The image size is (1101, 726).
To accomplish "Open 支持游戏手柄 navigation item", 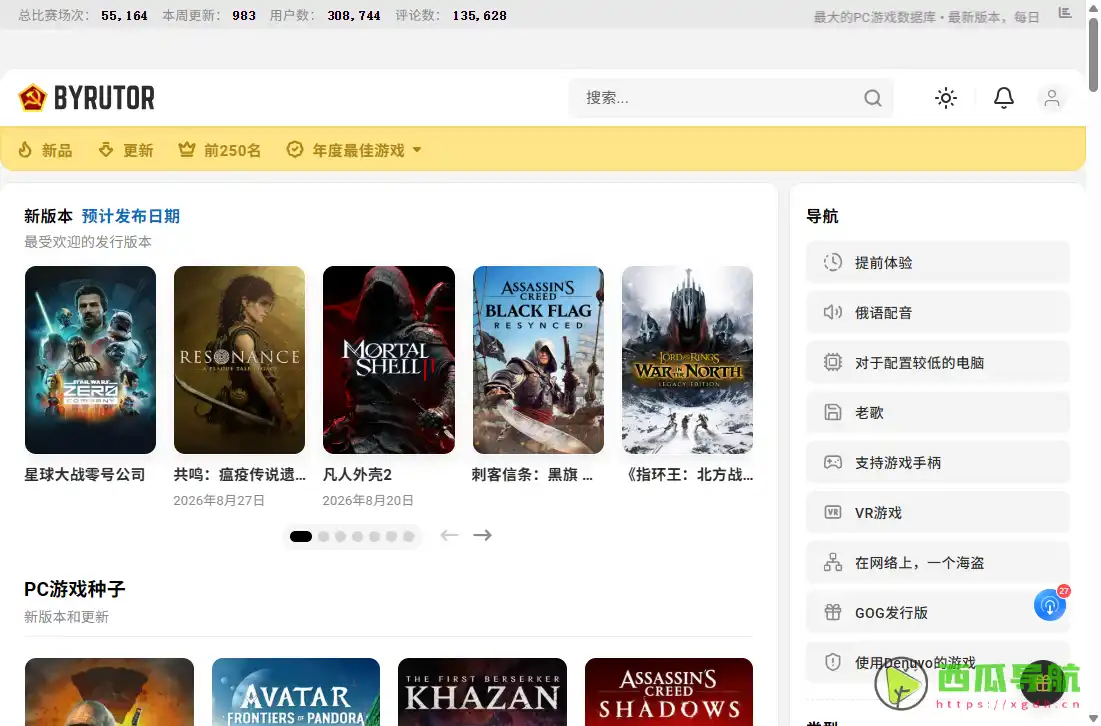I will pyautogui.click(x=937, y=463).
